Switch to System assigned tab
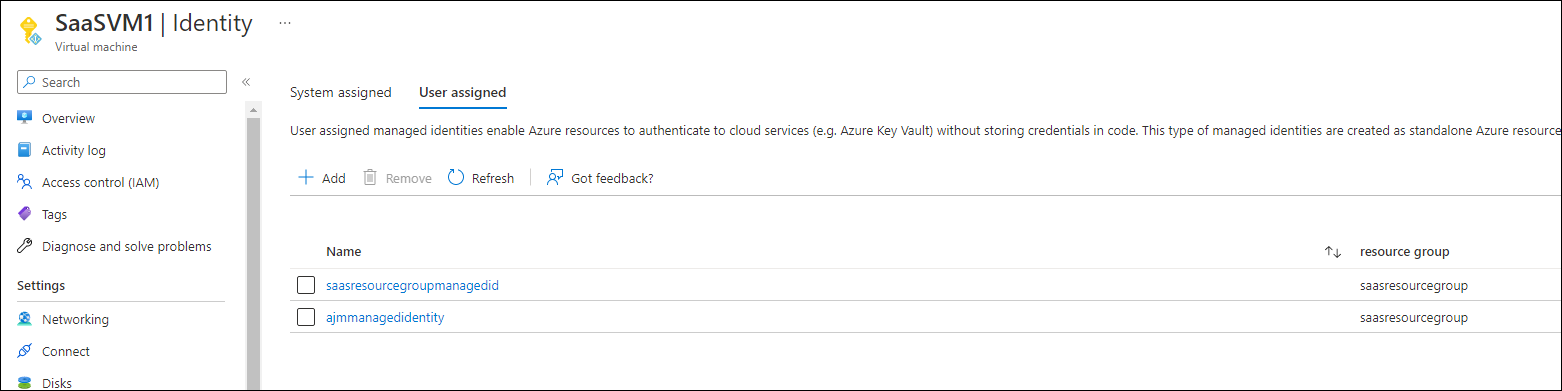Viewport: 1562px width, 391px height. [340, 93]
